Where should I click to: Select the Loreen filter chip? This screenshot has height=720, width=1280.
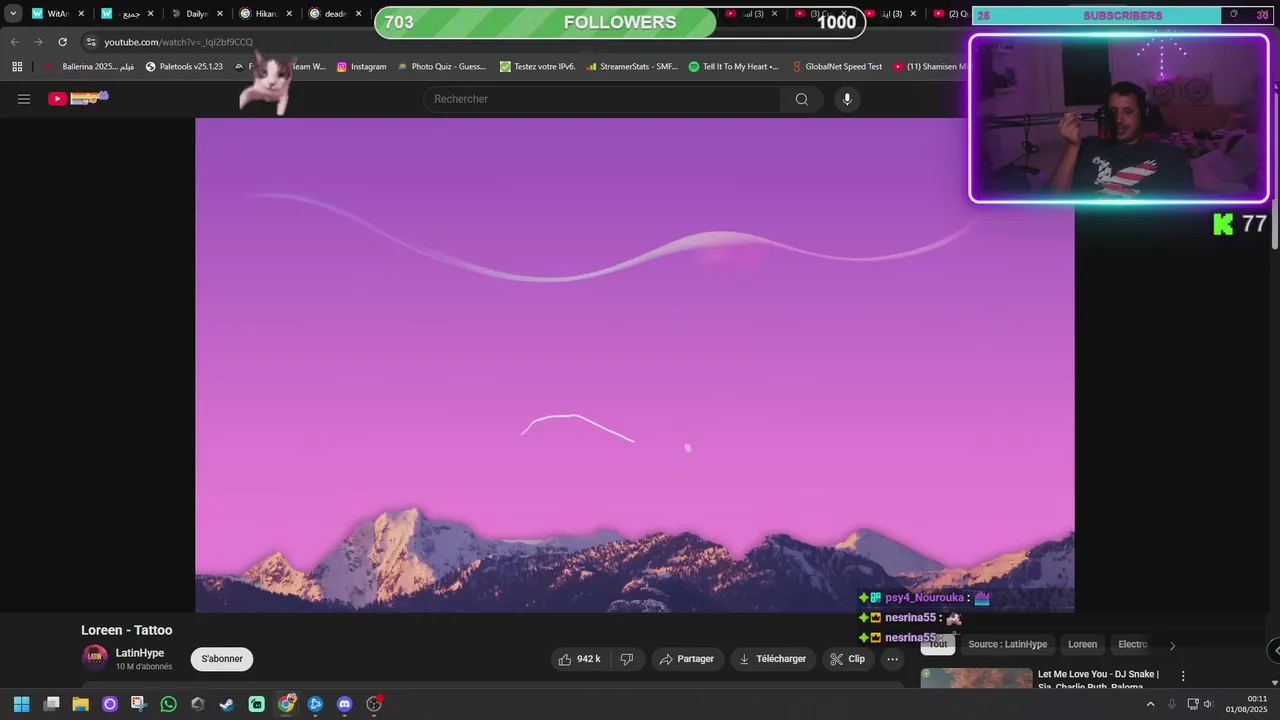pos(1082,645)
